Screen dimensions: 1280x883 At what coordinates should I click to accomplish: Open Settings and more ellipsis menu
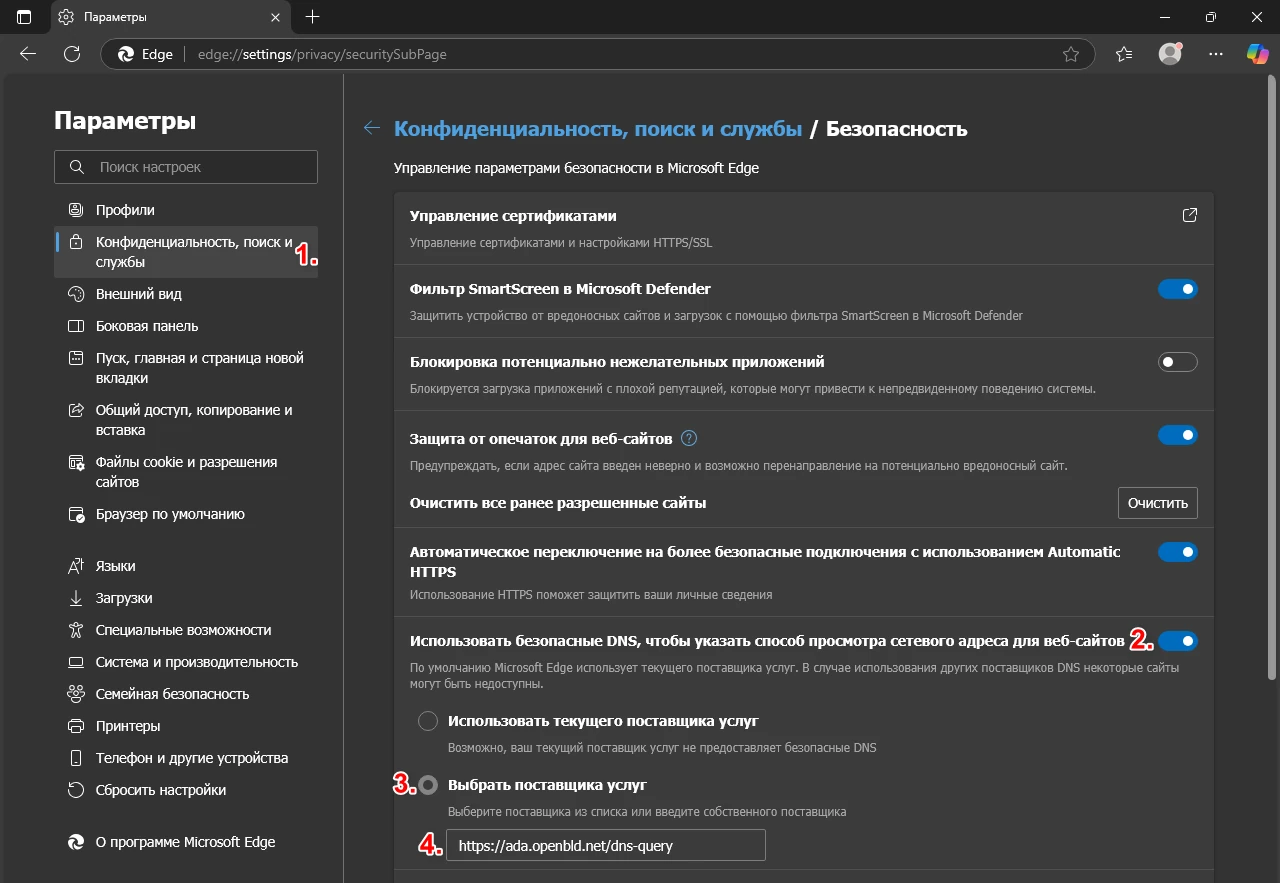(1215, 54)
